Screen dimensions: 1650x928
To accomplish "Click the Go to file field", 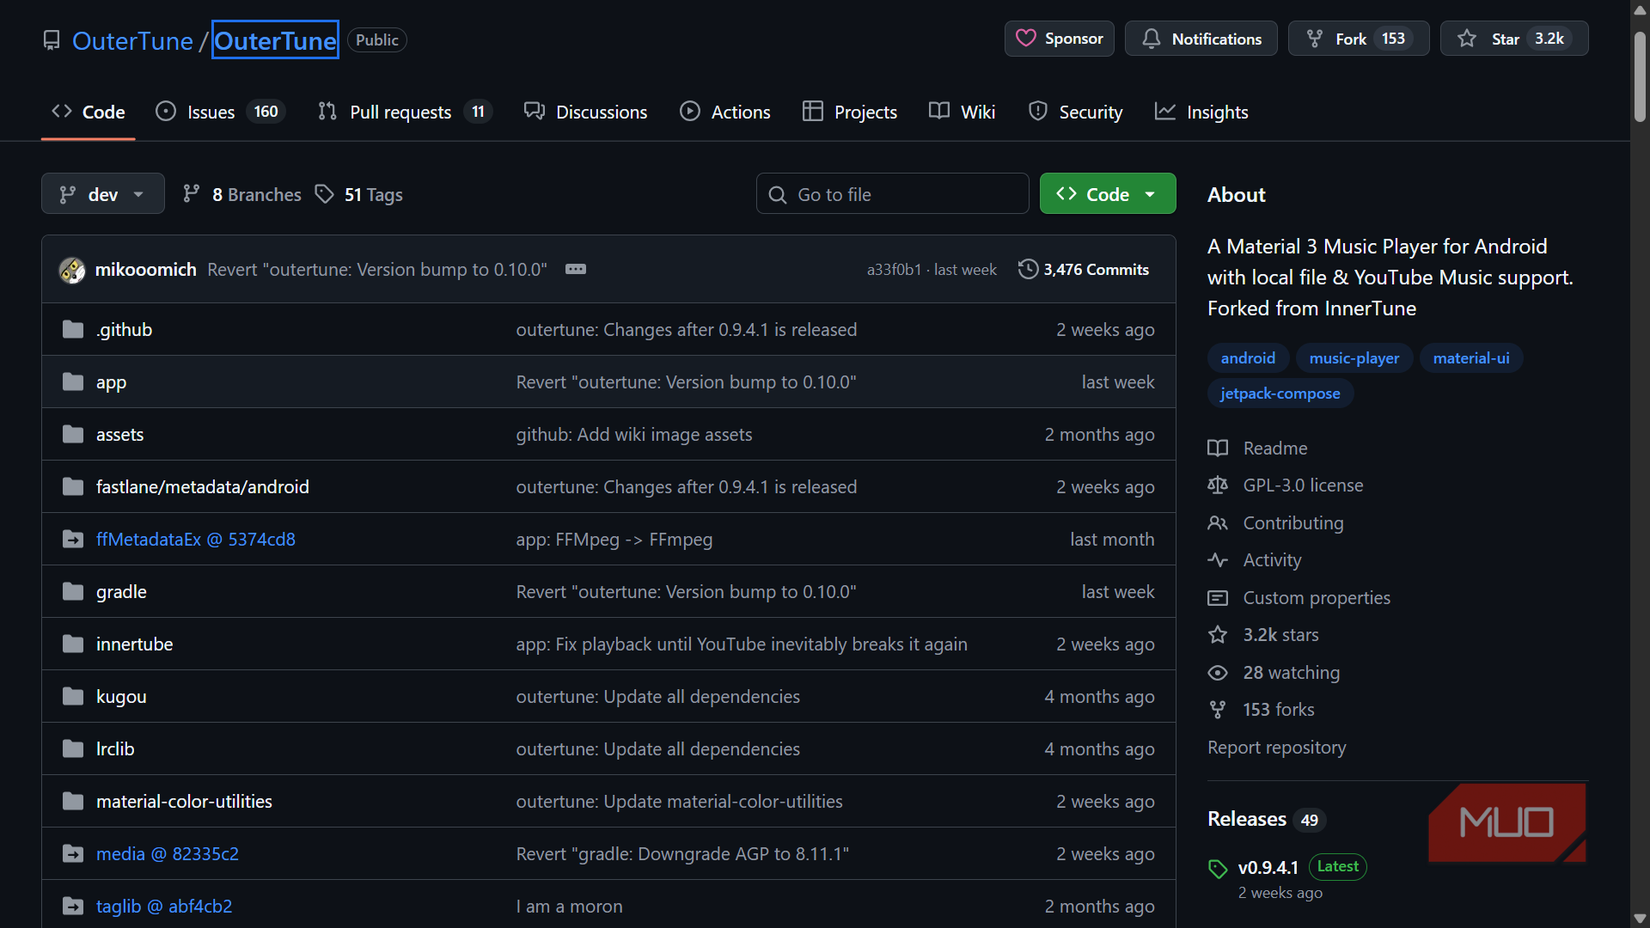I will (x=892, y=194).
